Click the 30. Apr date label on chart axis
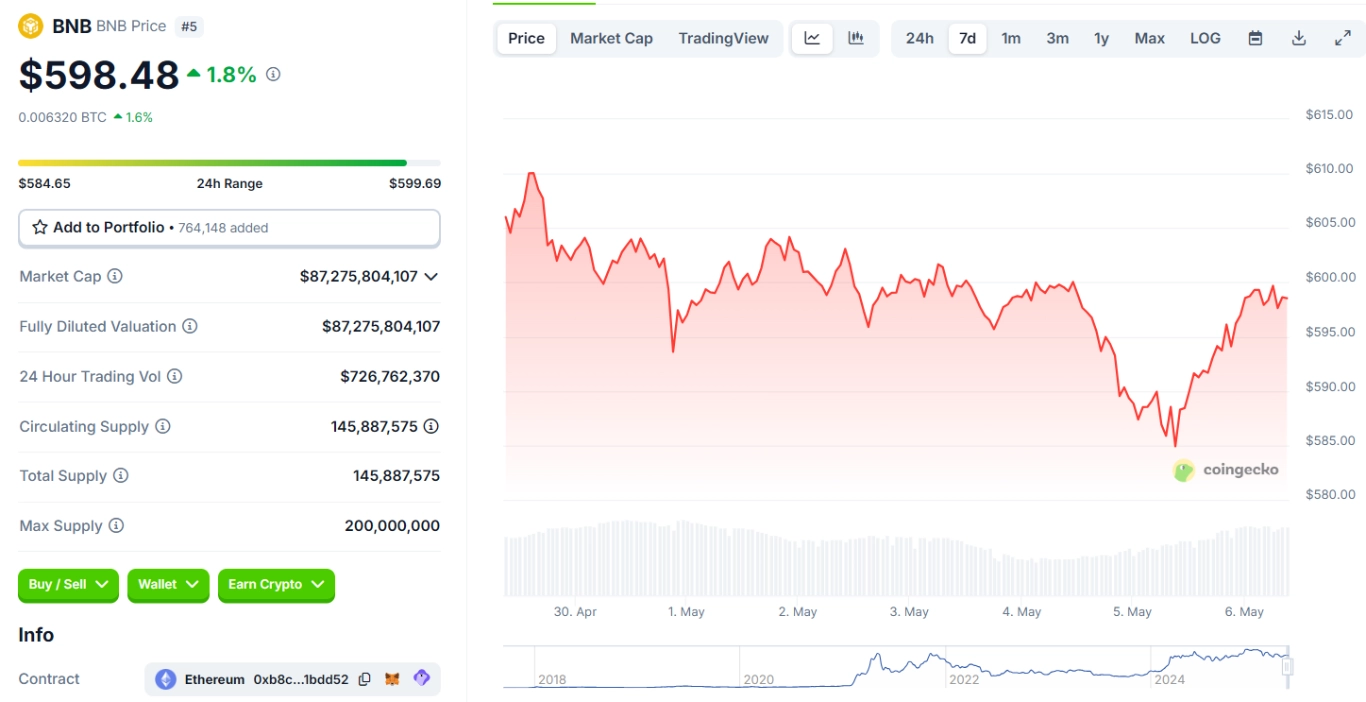This screenshot has height=702, width=1366. tap(574, 612)
